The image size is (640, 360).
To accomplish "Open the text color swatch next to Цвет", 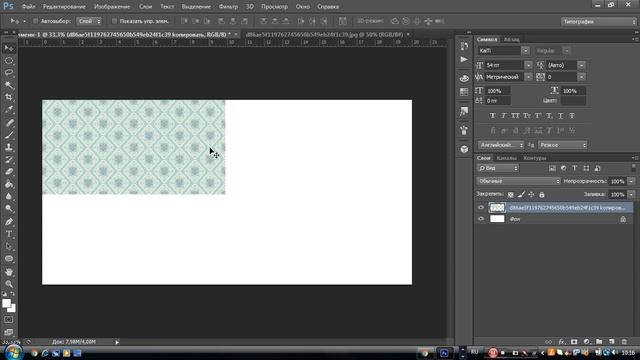I will [x=573, y=100].
